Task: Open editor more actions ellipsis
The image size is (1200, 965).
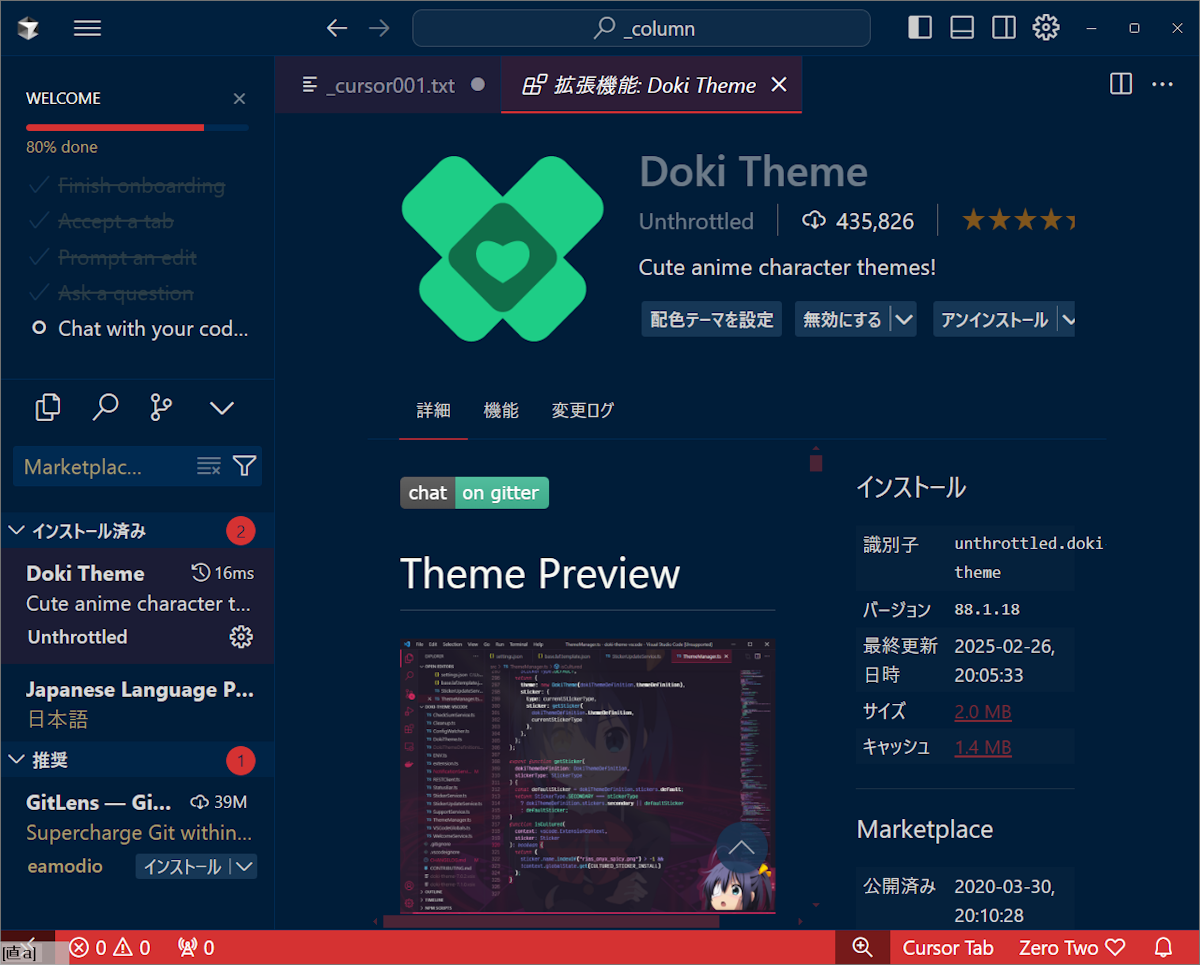Action: pos(1162,84)
